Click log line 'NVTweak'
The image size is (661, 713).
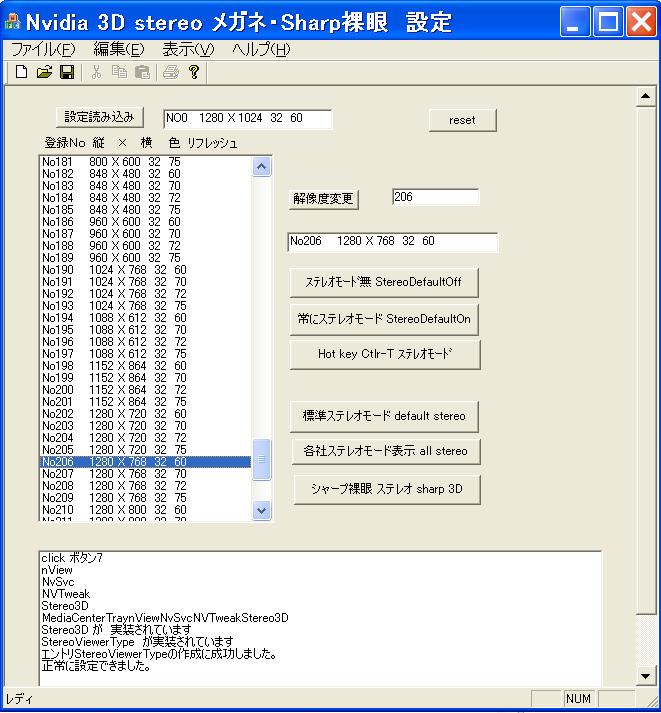click(x=66, y=594)
